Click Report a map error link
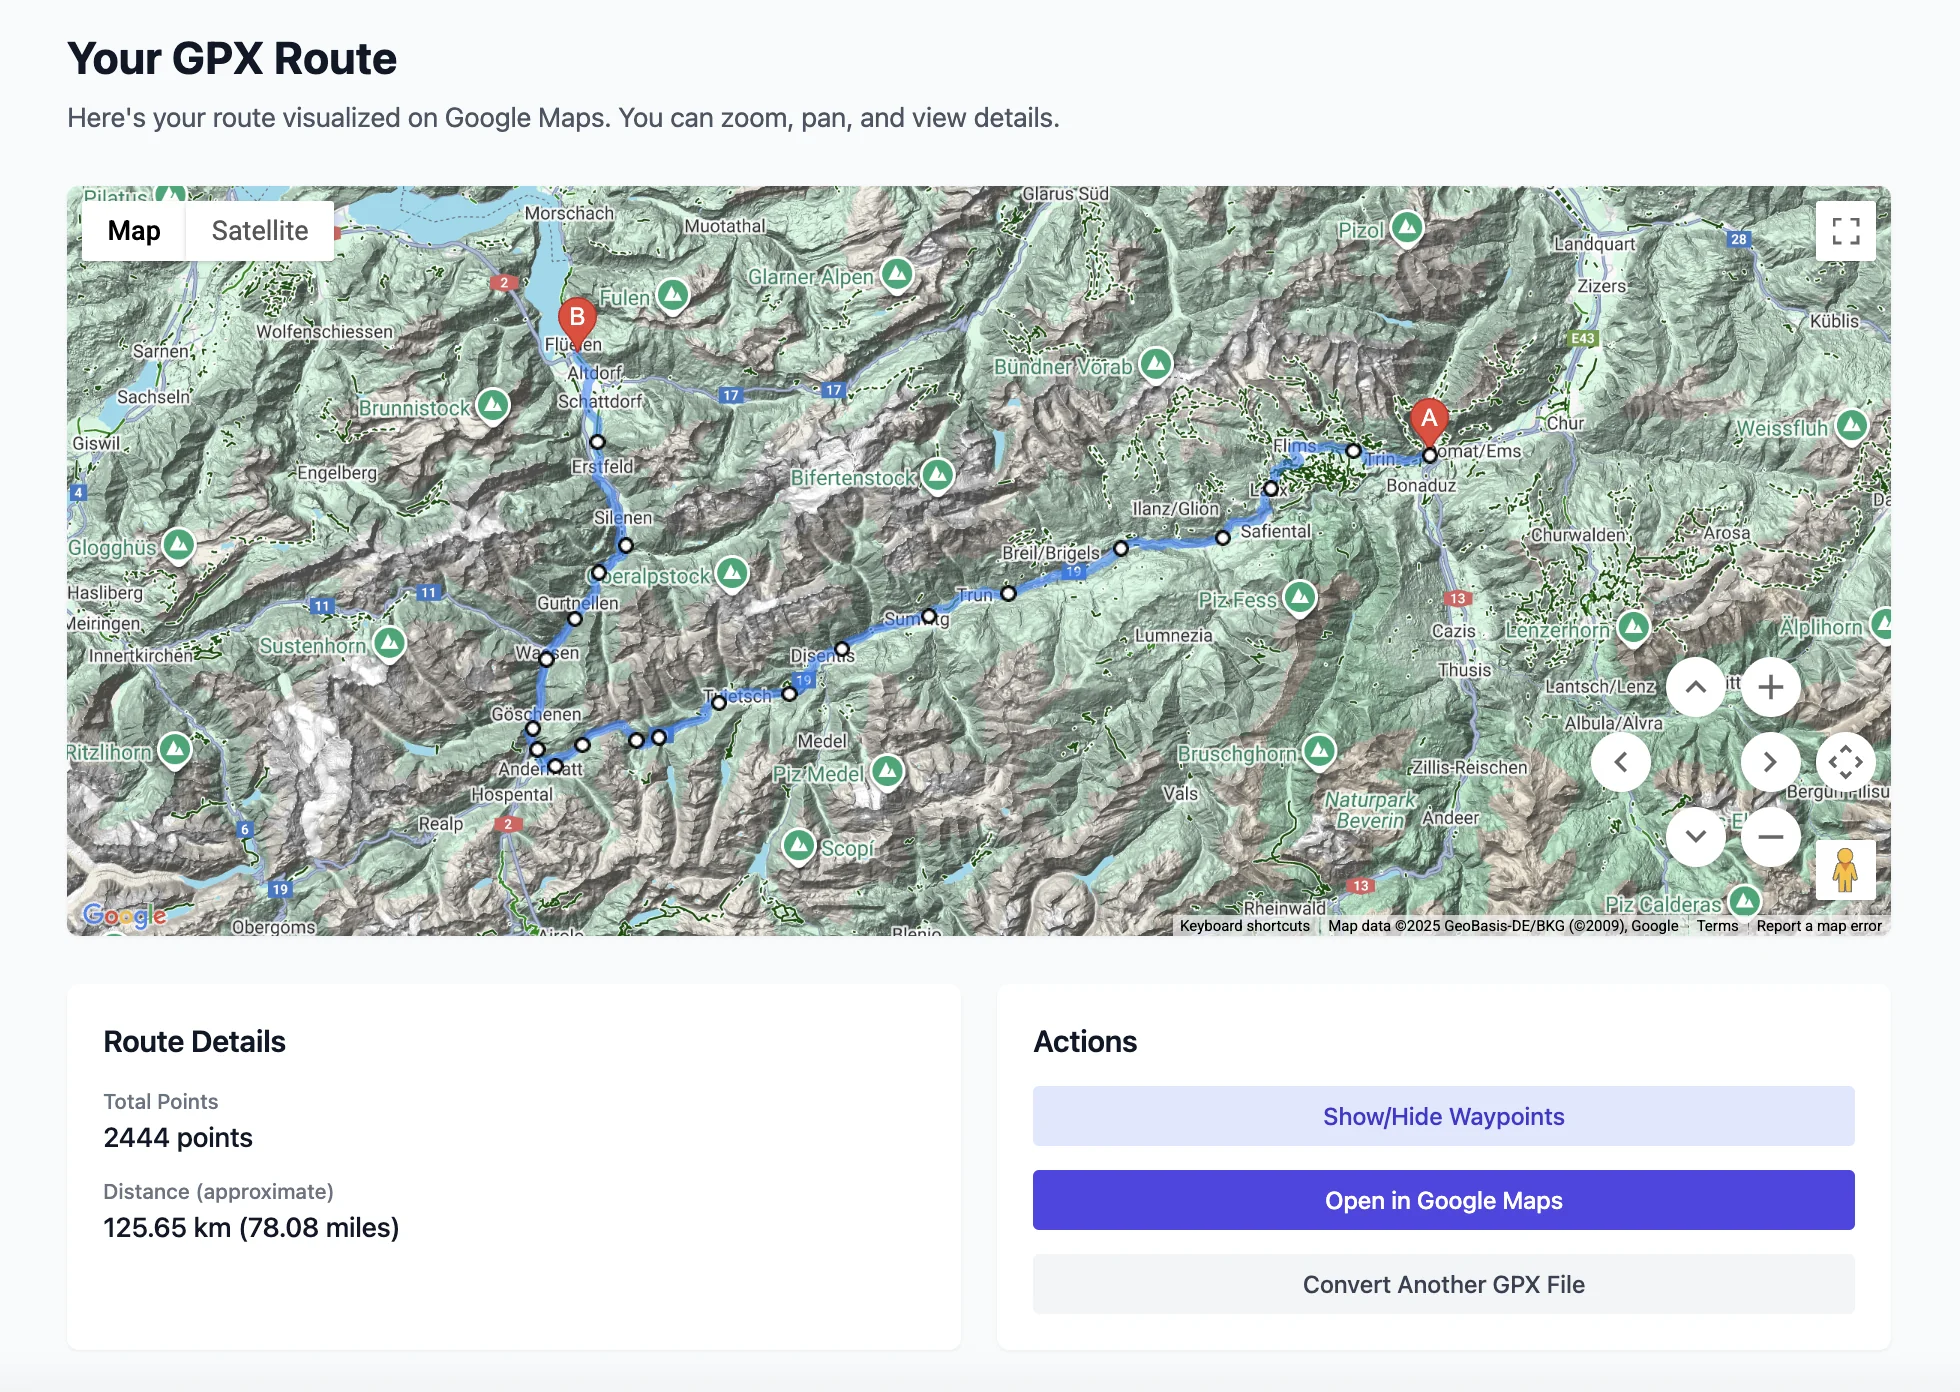Screen dimensions: 1960x1392 click(1819, 926)
